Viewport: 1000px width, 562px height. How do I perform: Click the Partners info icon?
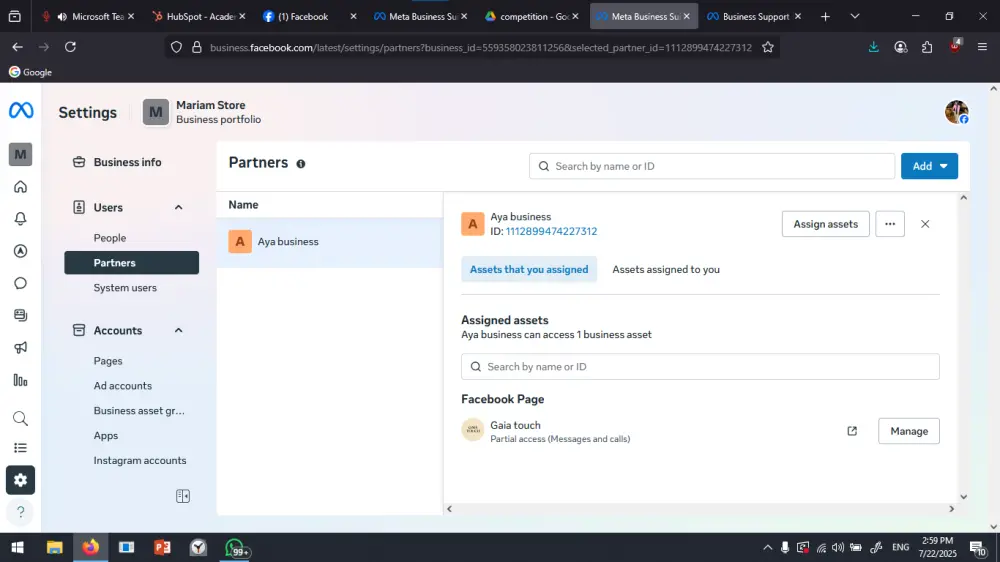(x=301, y=164)
